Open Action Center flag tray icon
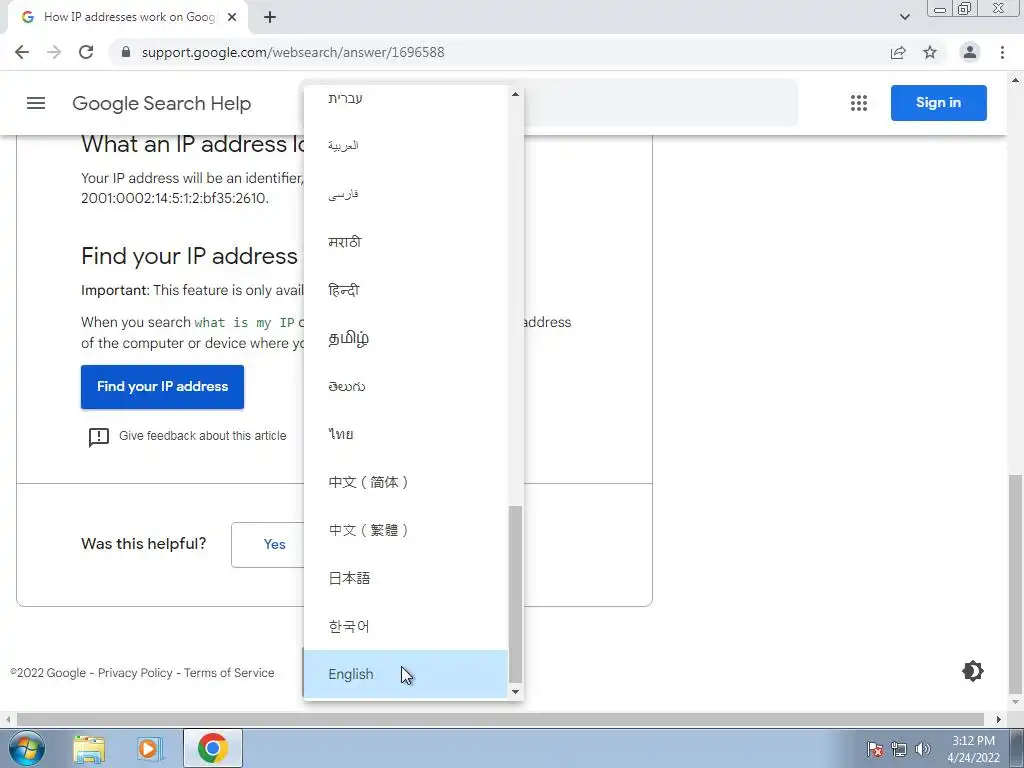This screenshot has height=768, width=1024. coord(875,749)
